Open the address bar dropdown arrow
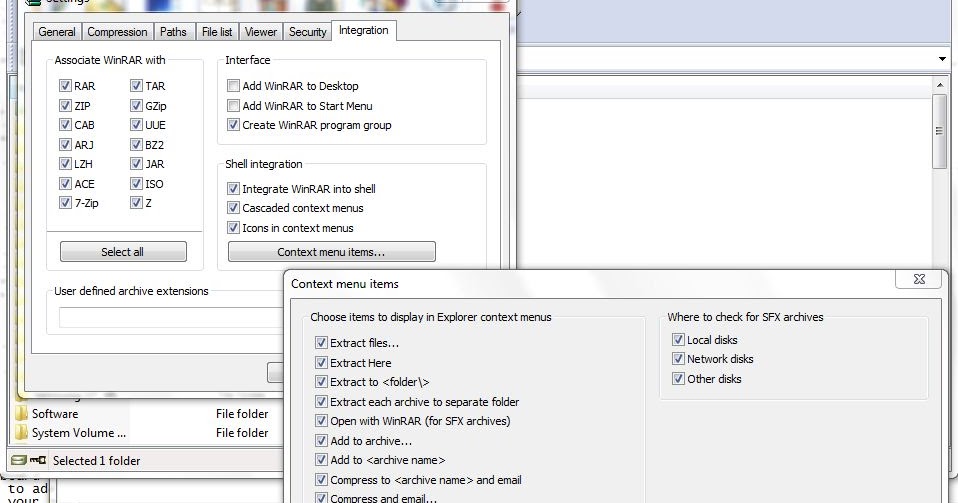This screenshot has width=958, height=503. pyautogui.click(x=942, y=59)
